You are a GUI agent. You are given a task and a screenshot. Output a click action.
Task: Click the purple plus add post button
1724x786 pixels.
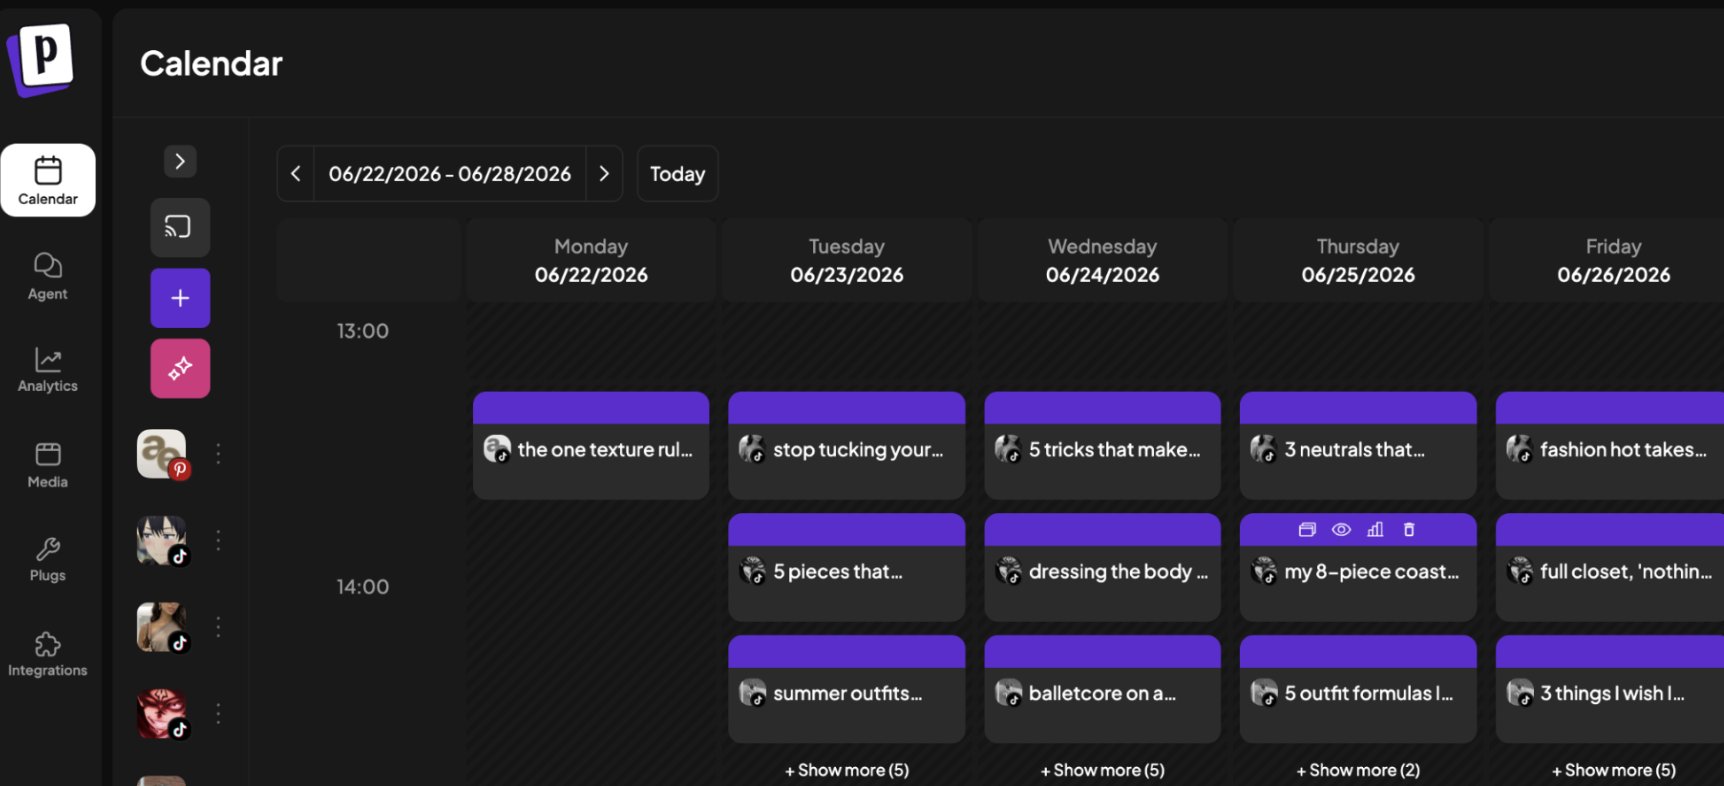click(x=180, y=298)
